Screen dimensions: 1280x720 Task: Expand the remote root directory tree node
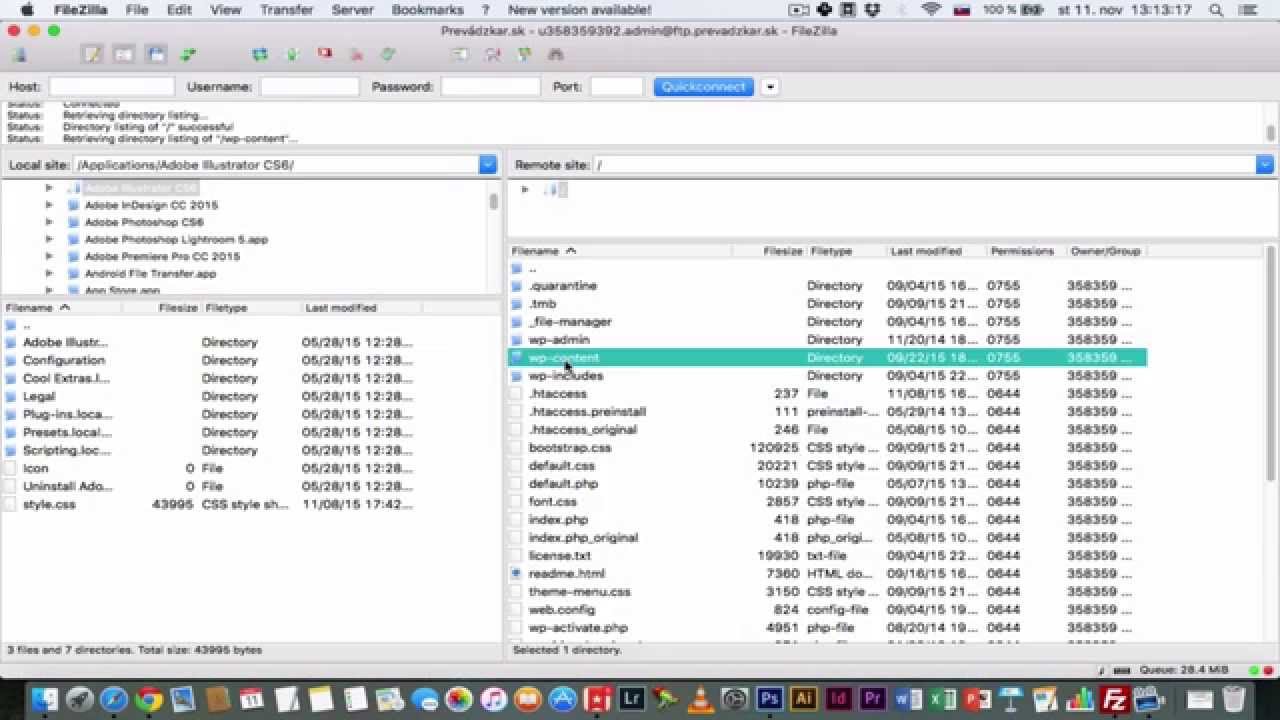[525, 189]
